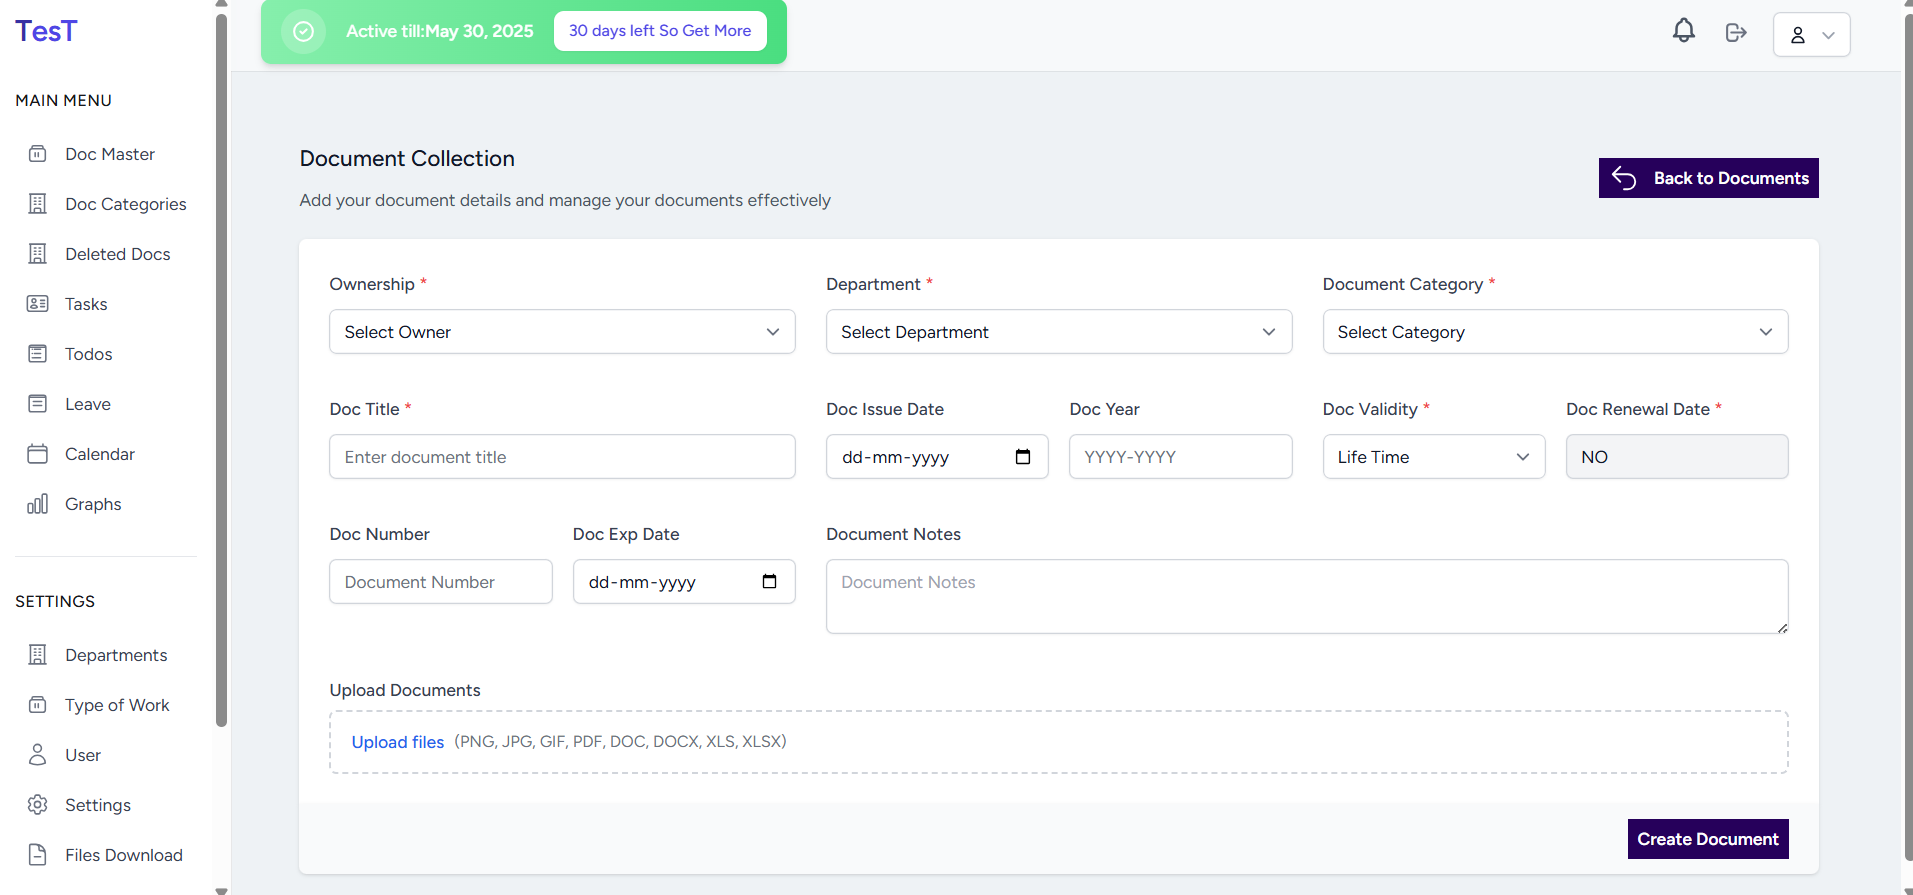Click the Doc Categories building icon
This screenshot has width=1913, height=895.
37,204
